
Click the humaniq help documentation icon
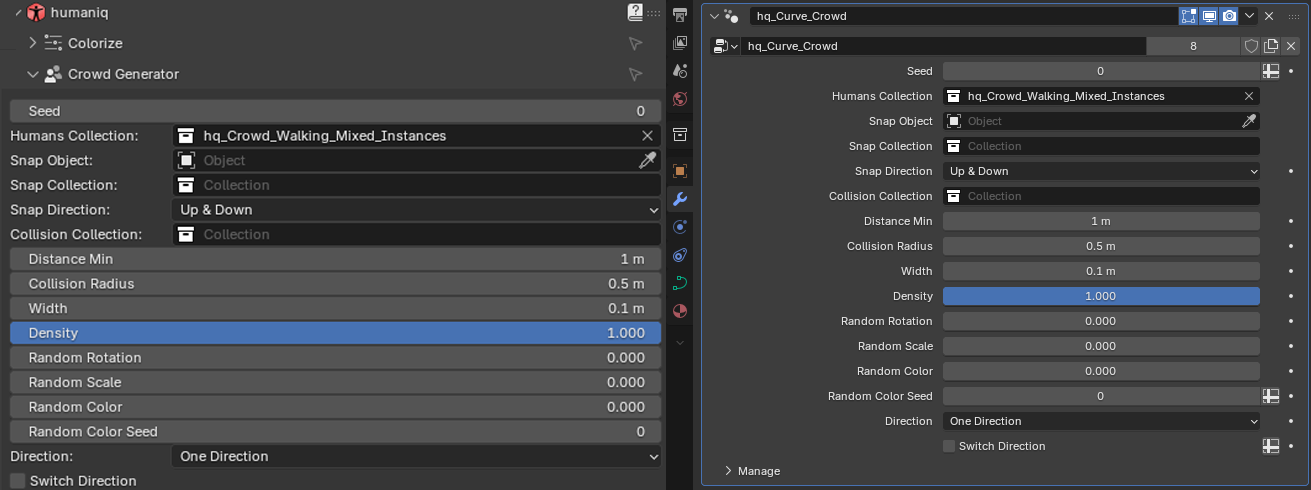pos(635,12)
